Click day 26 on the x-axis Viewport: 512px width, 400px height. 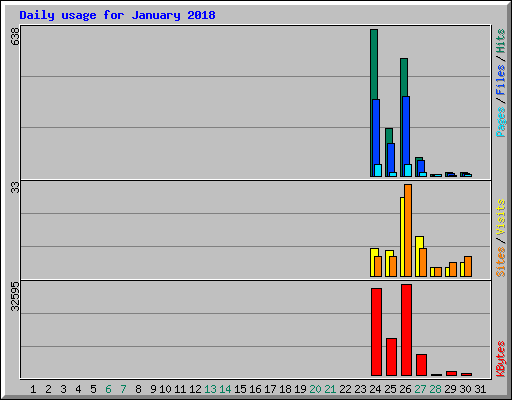point(405,389)
